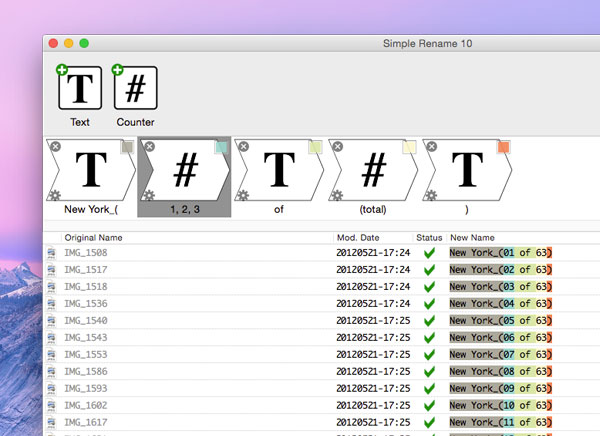
Task: Open settings gear of ')' block
Action: (431, 195)
